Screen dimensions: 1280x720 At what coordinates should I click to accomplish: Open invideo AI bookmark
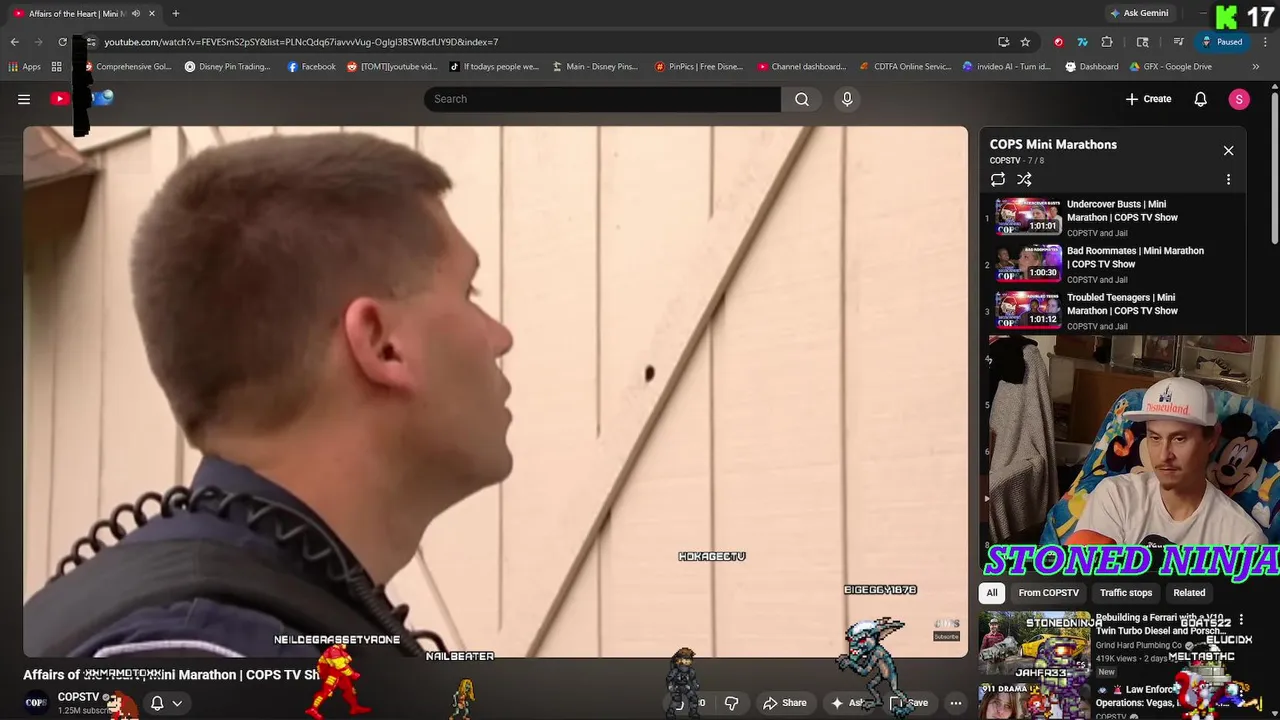(1007, 67)
